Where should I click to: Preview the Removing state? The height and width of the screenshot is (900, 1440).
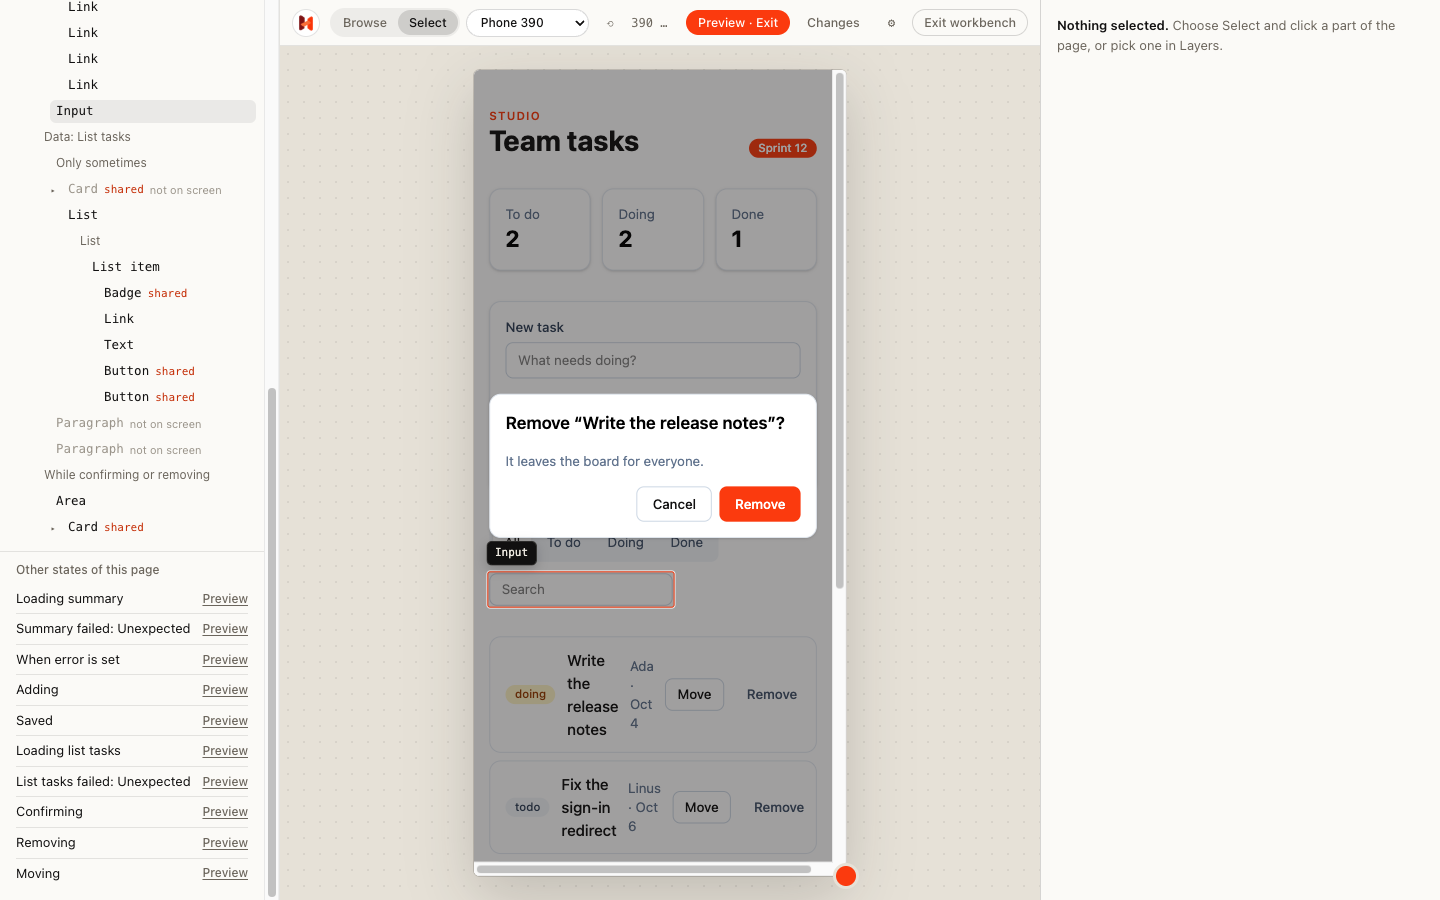[x=225, y=843]
